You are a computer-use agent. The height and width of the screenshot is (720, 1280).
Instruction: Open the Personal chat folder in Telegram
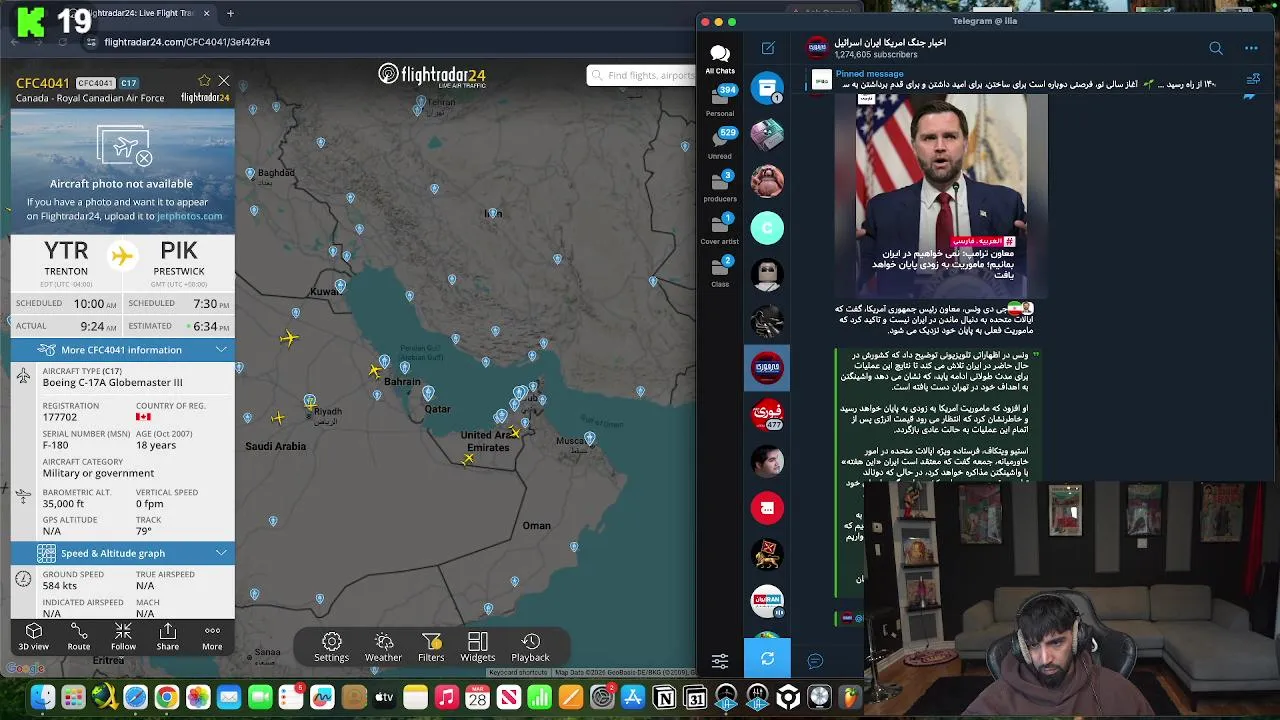[720, 101]
